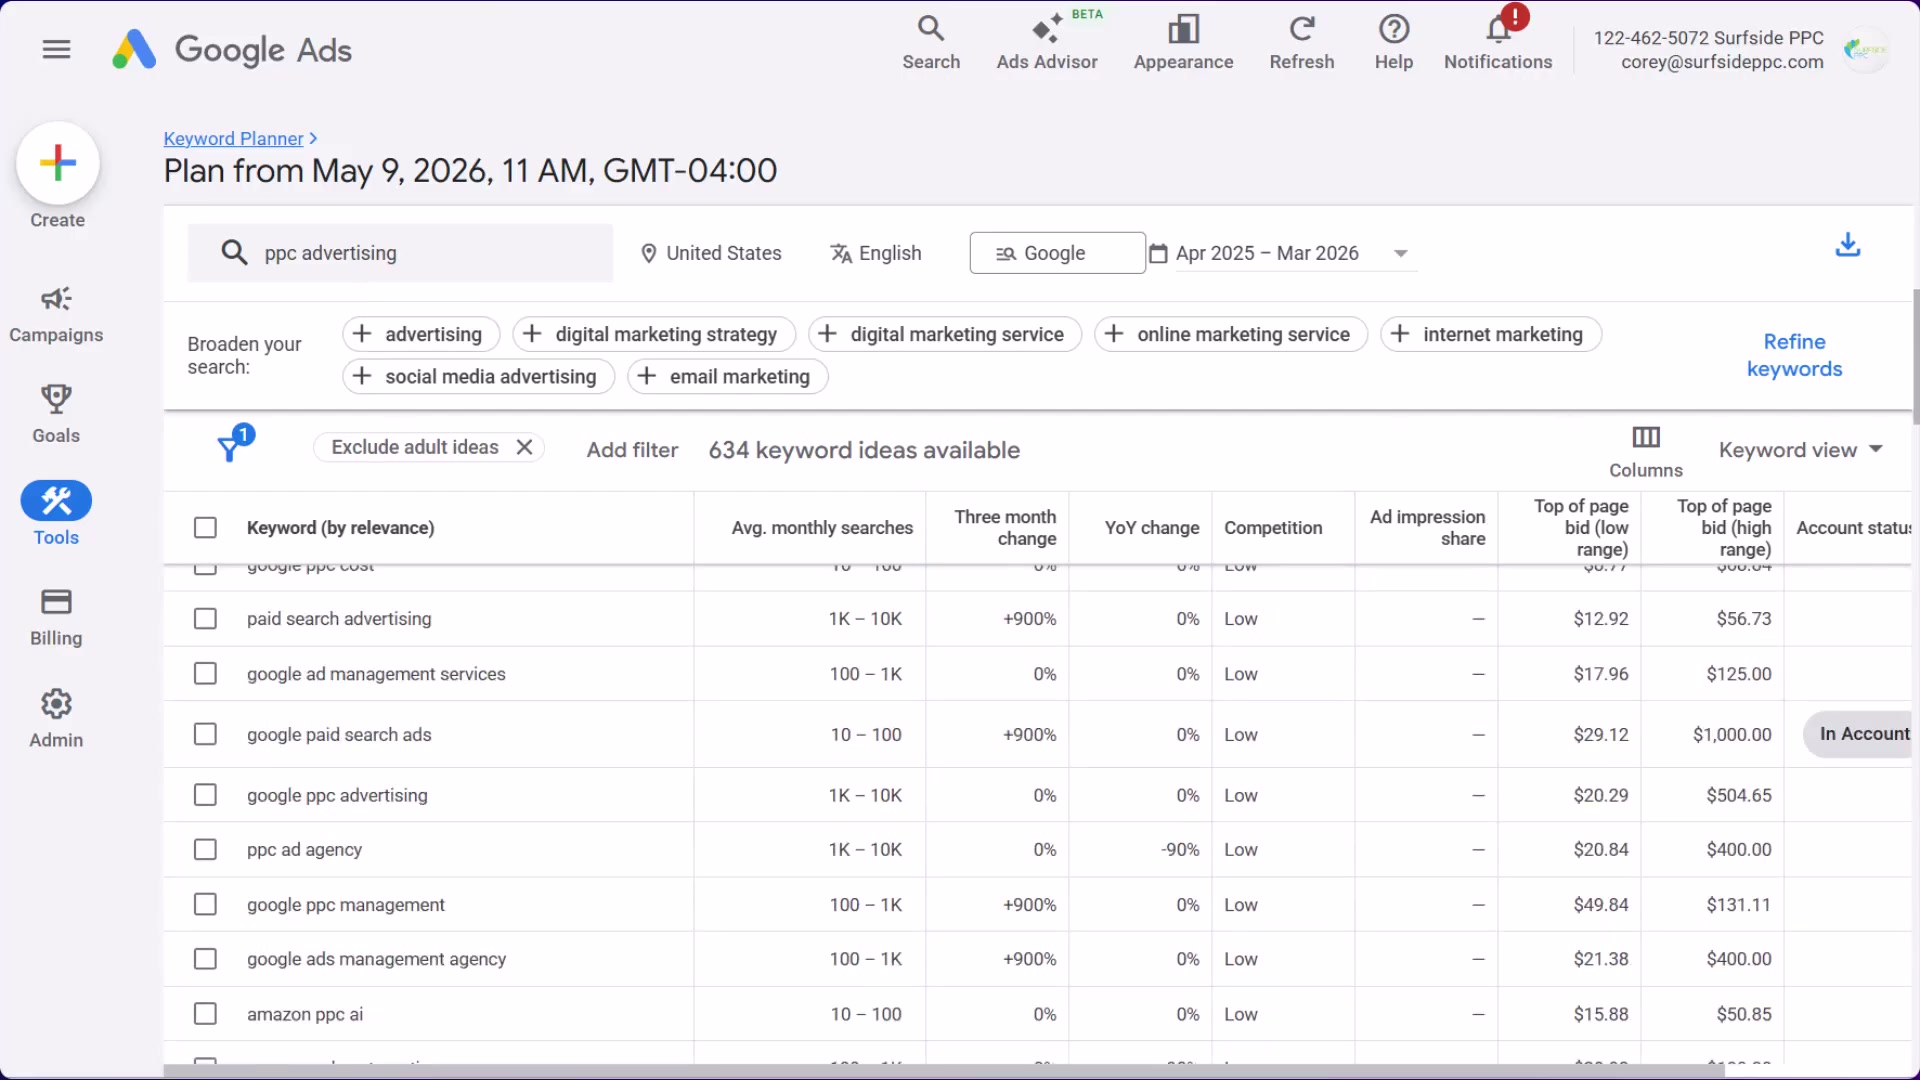Go to Goals in sidebar
Image resolution: width=1920 pixels, height=1080 pixels.
[56, 414]
